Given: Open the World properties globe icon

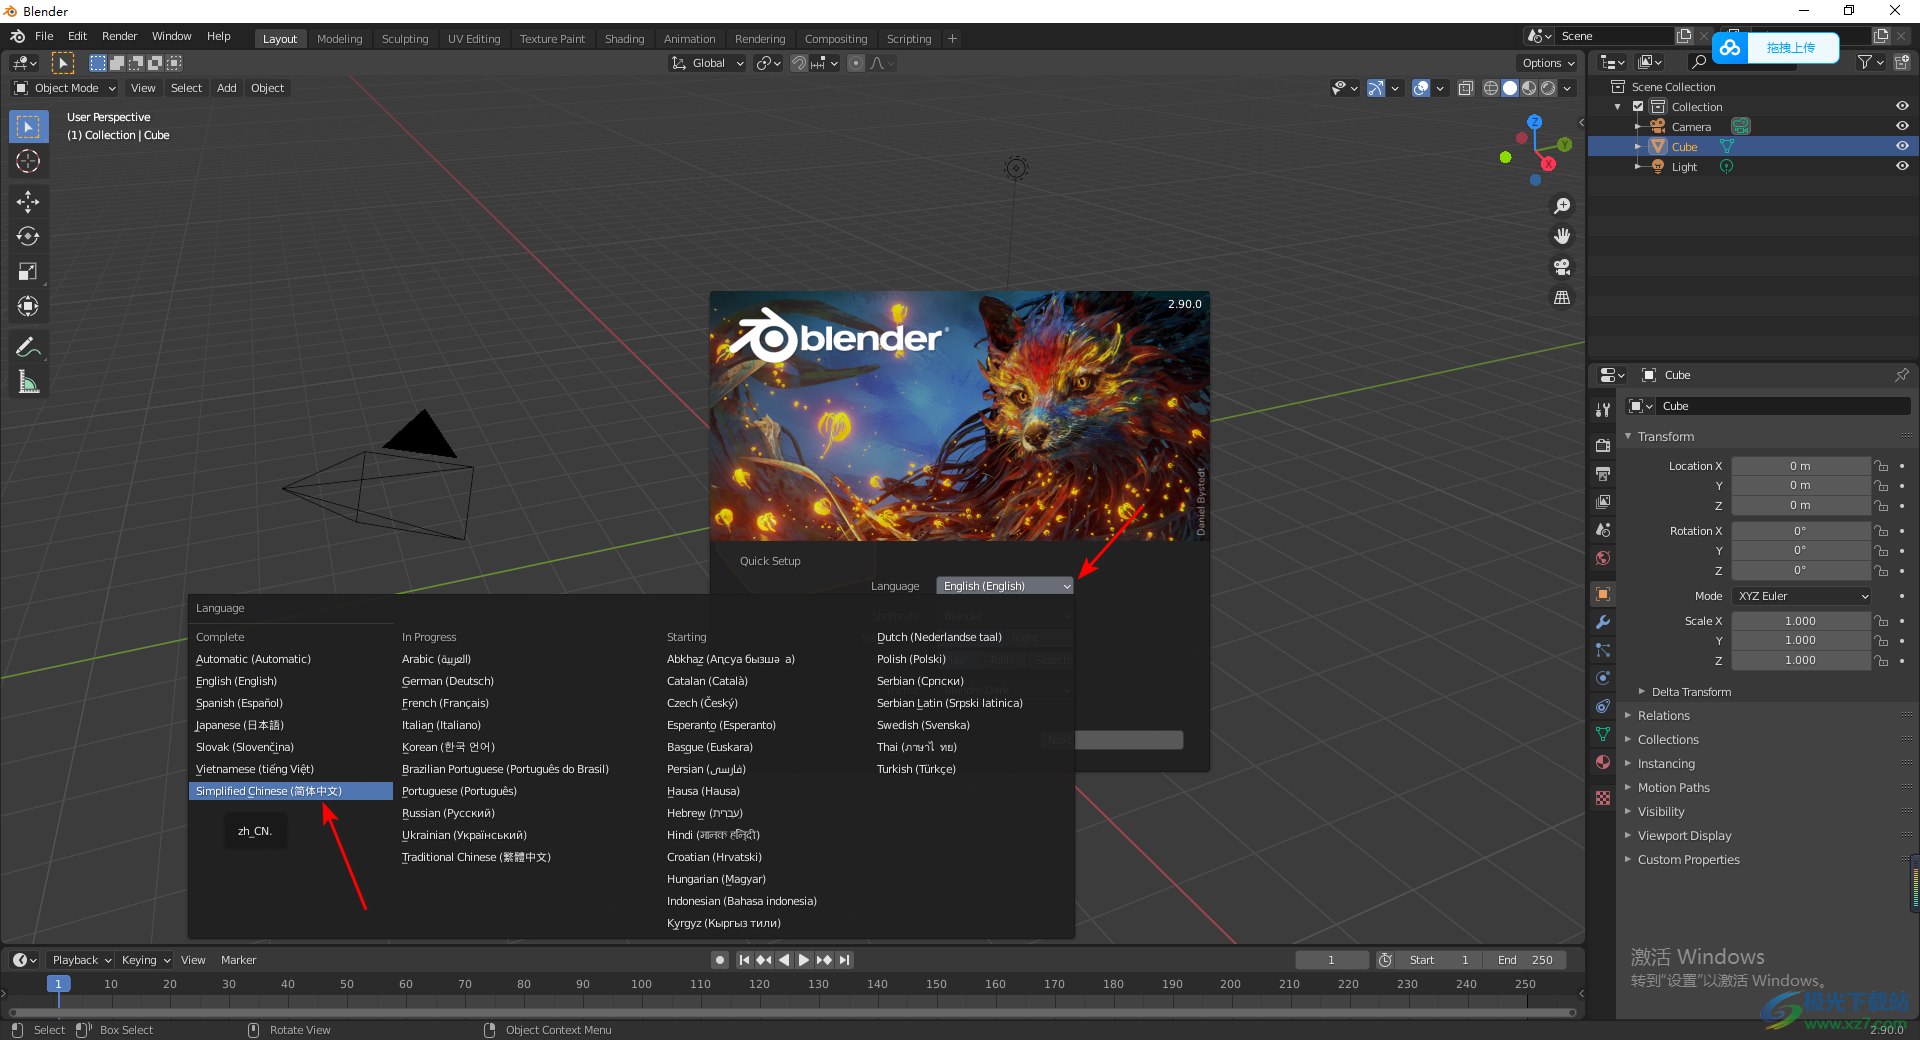Looking at the screenshot, I should click(x=1603, y=558).
